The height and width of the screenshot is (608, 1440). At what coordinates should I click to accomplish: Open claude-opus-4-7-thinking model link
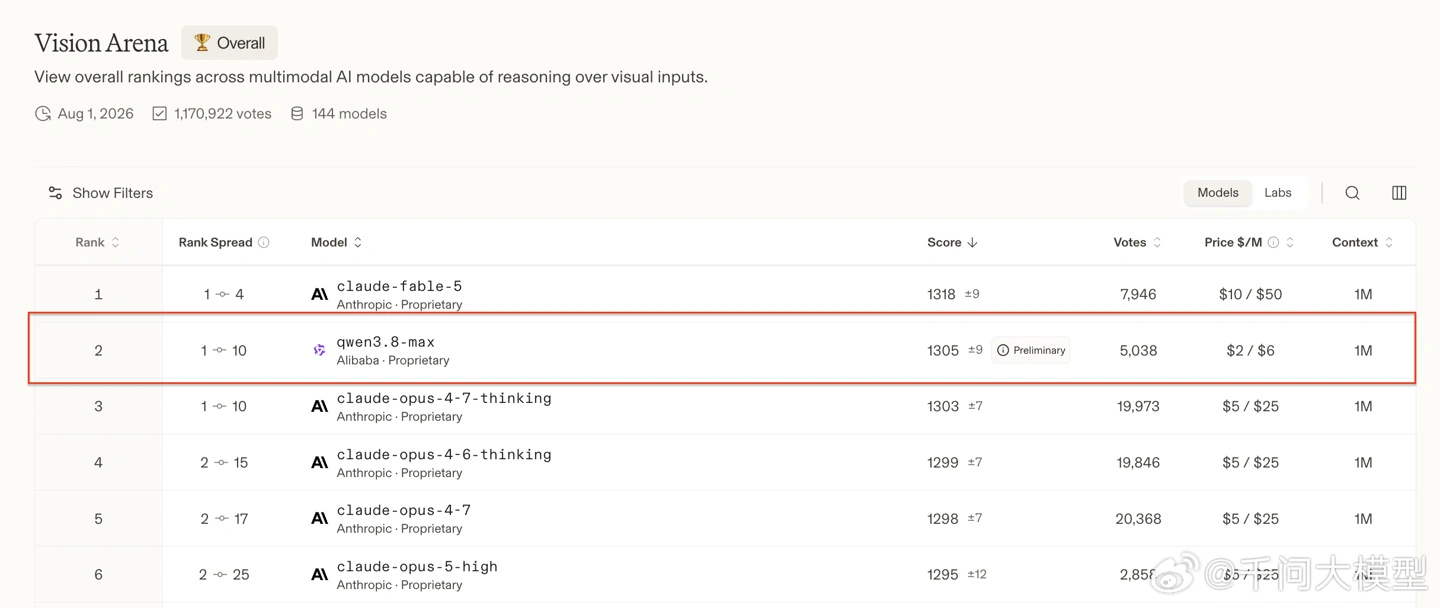(x=444, y=398)
